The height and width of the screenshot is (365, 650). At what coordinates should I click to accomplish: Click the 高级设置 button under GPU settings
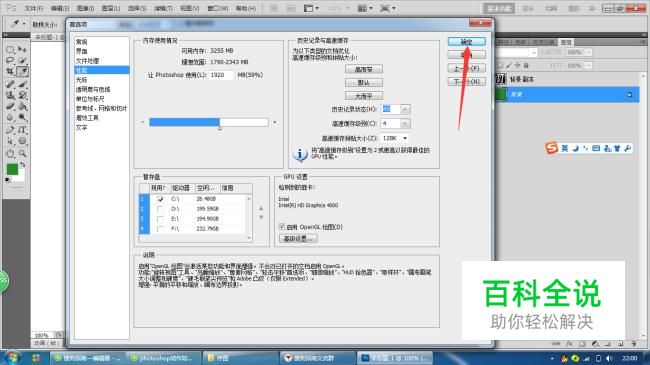[x=298, y=238]
